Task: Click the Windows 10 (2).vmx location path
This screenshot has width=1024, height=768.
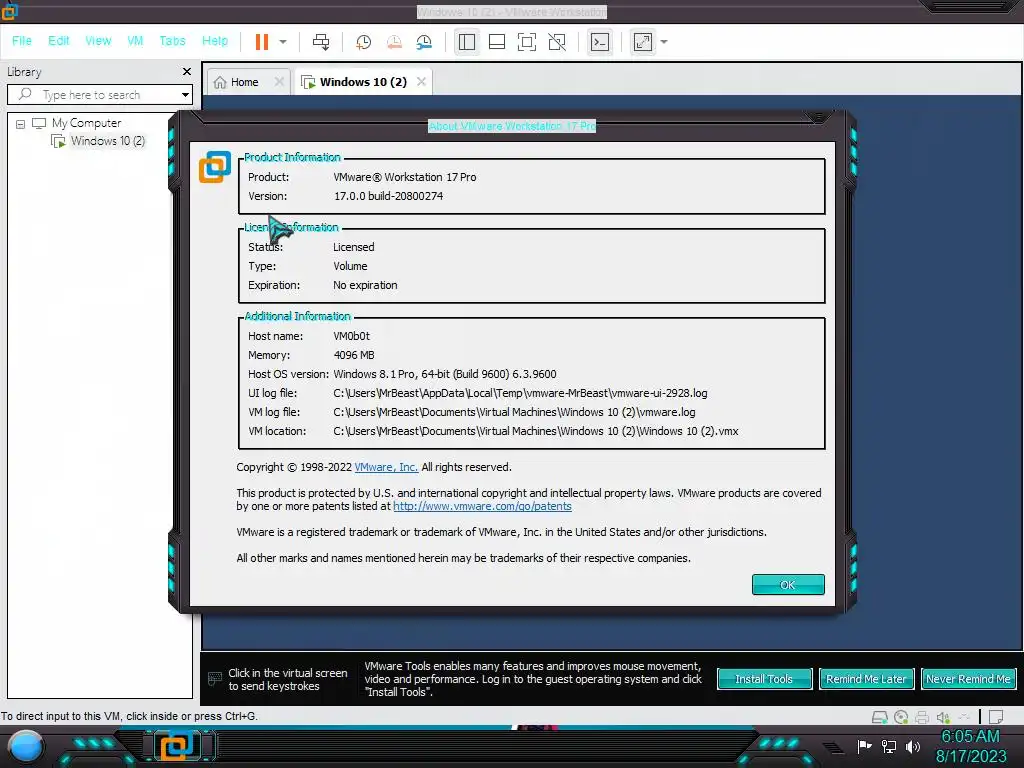Action: 536,431
